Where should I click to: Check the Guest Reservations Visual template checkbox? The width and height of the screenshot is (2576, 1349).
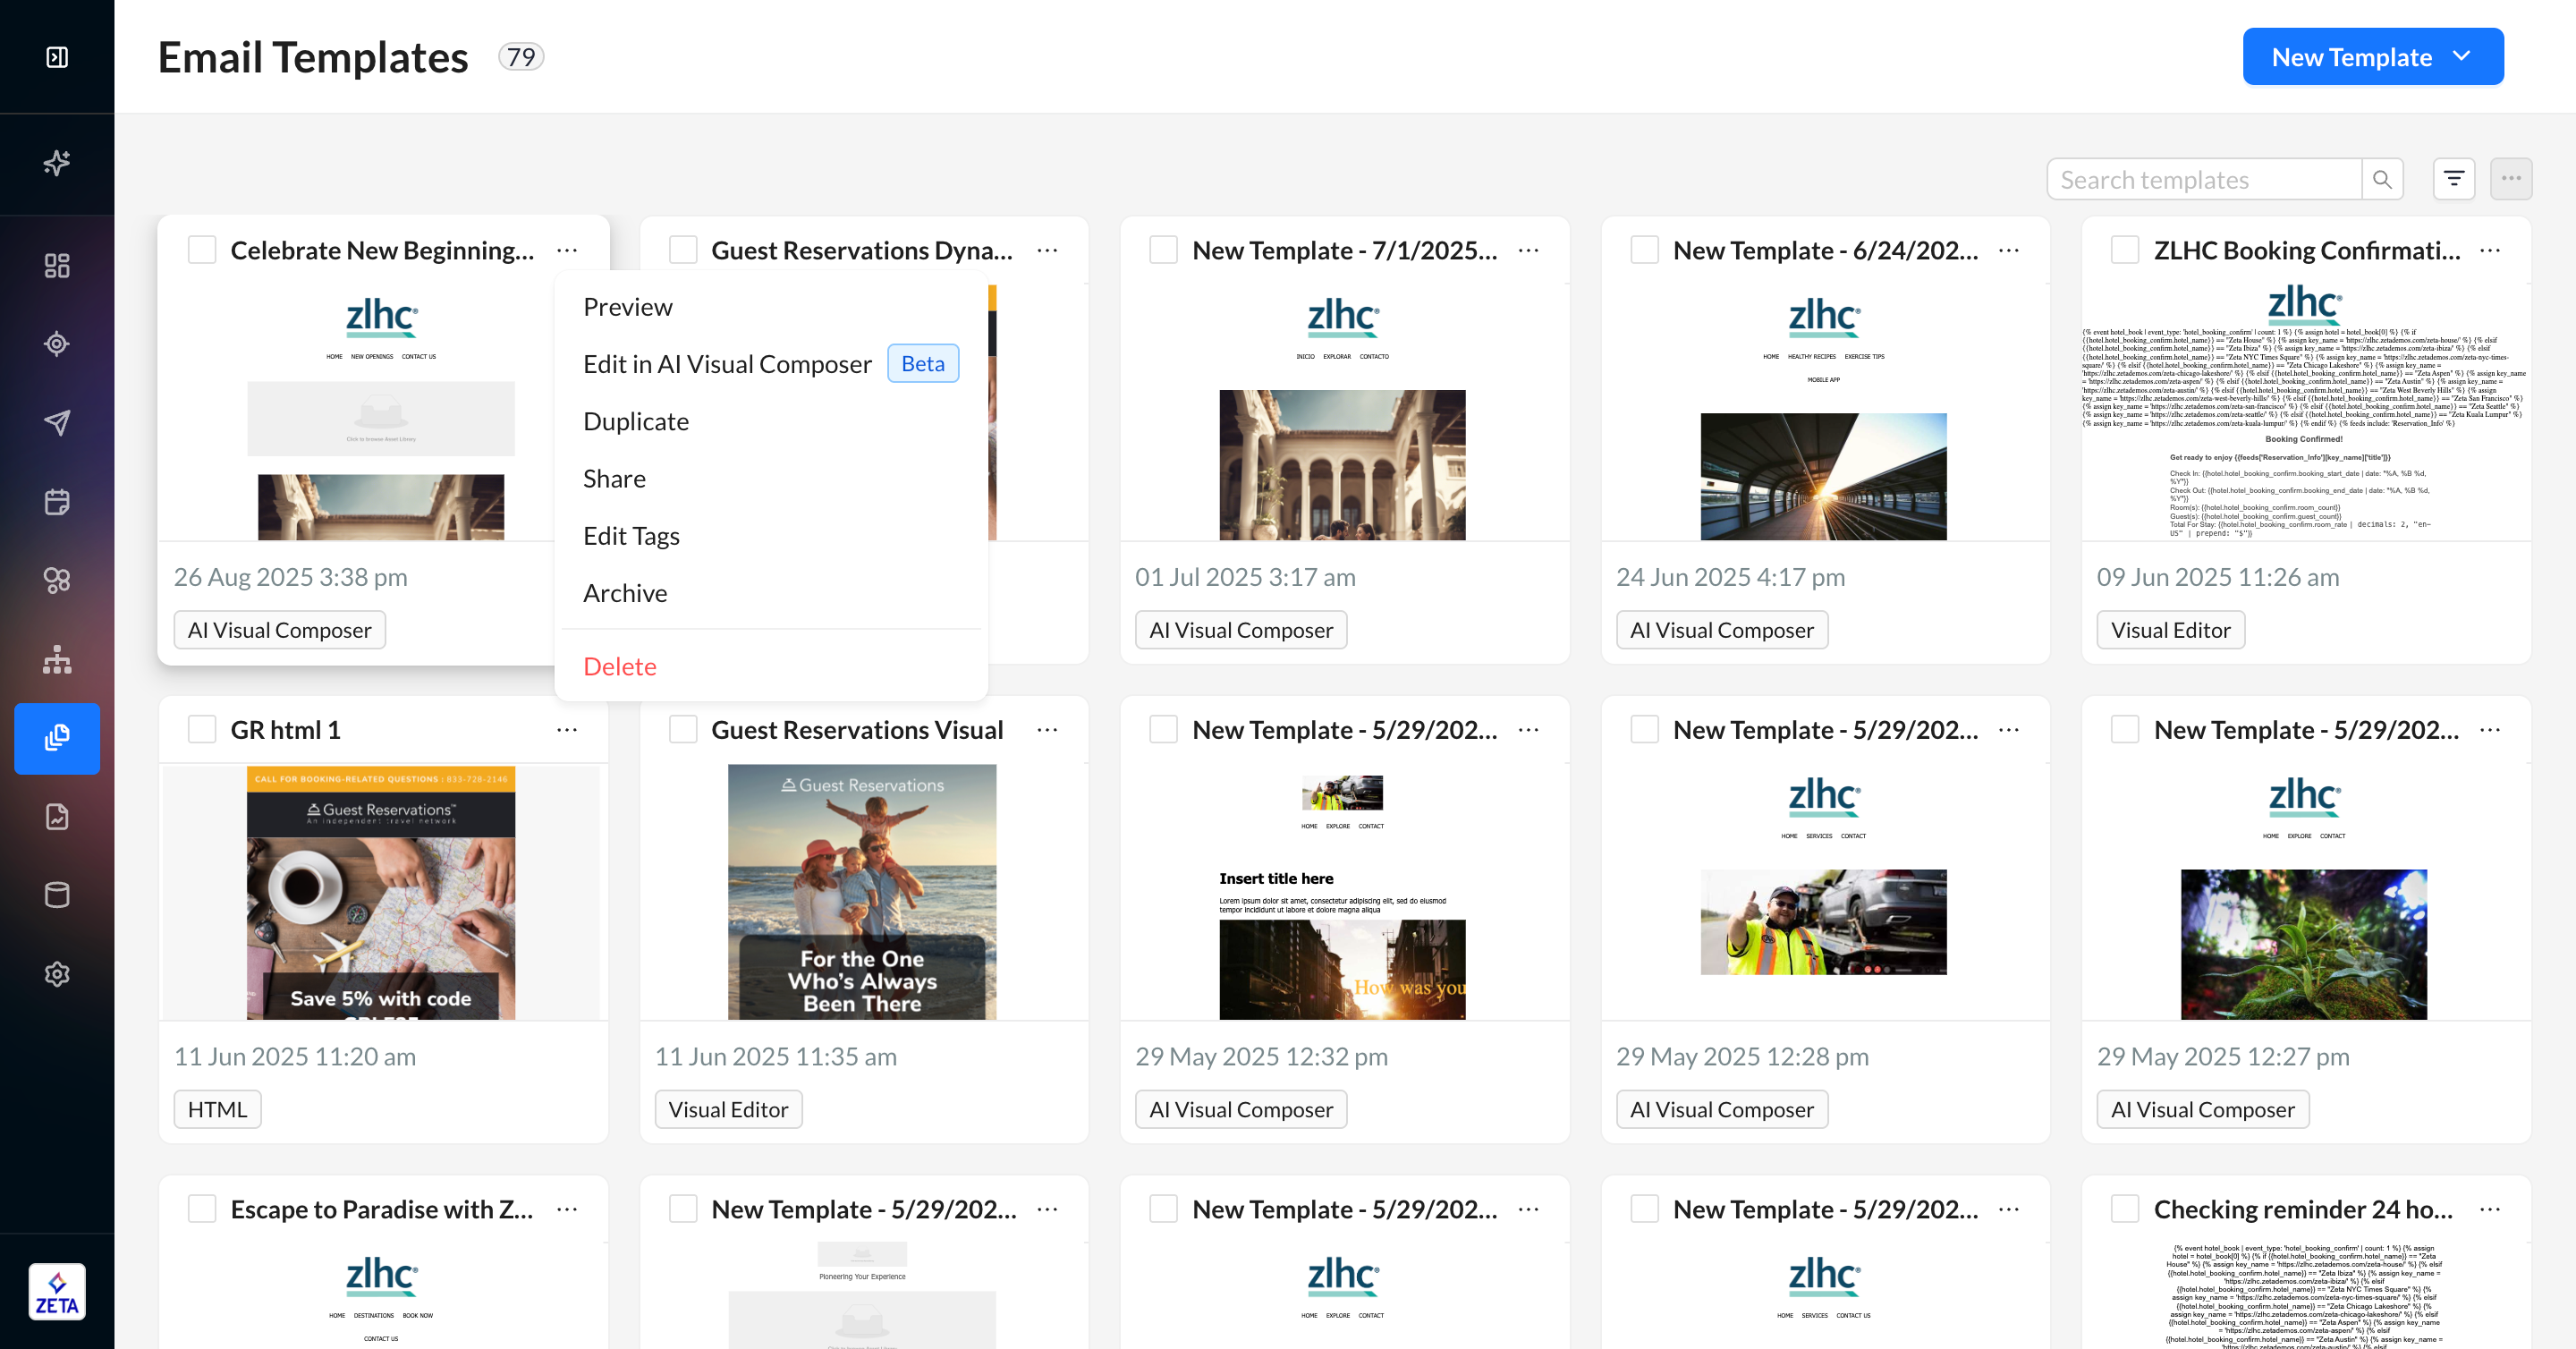pyautogui.click(x=683, y=730)
